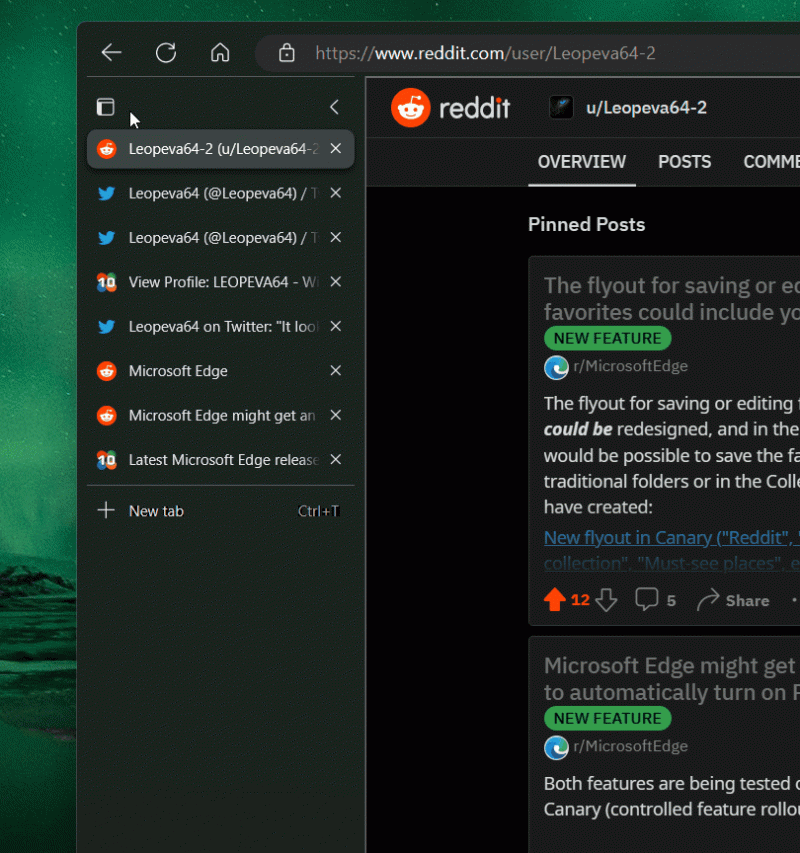The width and height of the screenshot is (800, 853).
Task: Close the "Leopeva64 on Twitter" tab
Action: coord(335,326)
